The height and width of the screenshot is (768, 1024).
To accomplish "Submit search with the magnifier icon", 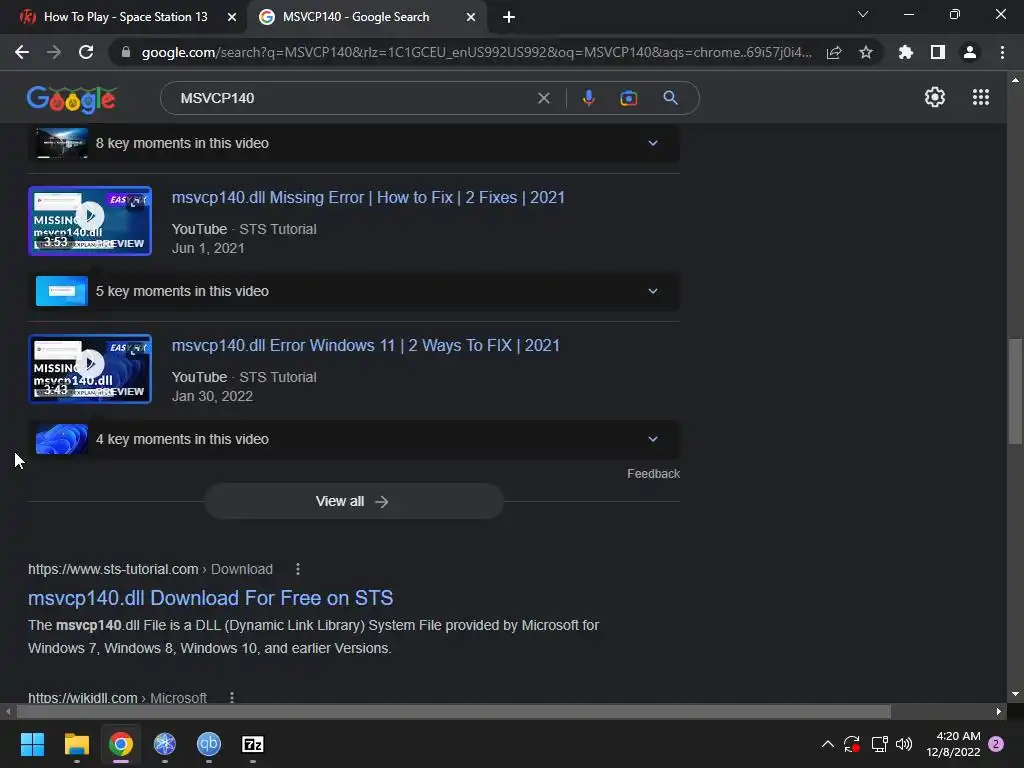I will point(670,98).
